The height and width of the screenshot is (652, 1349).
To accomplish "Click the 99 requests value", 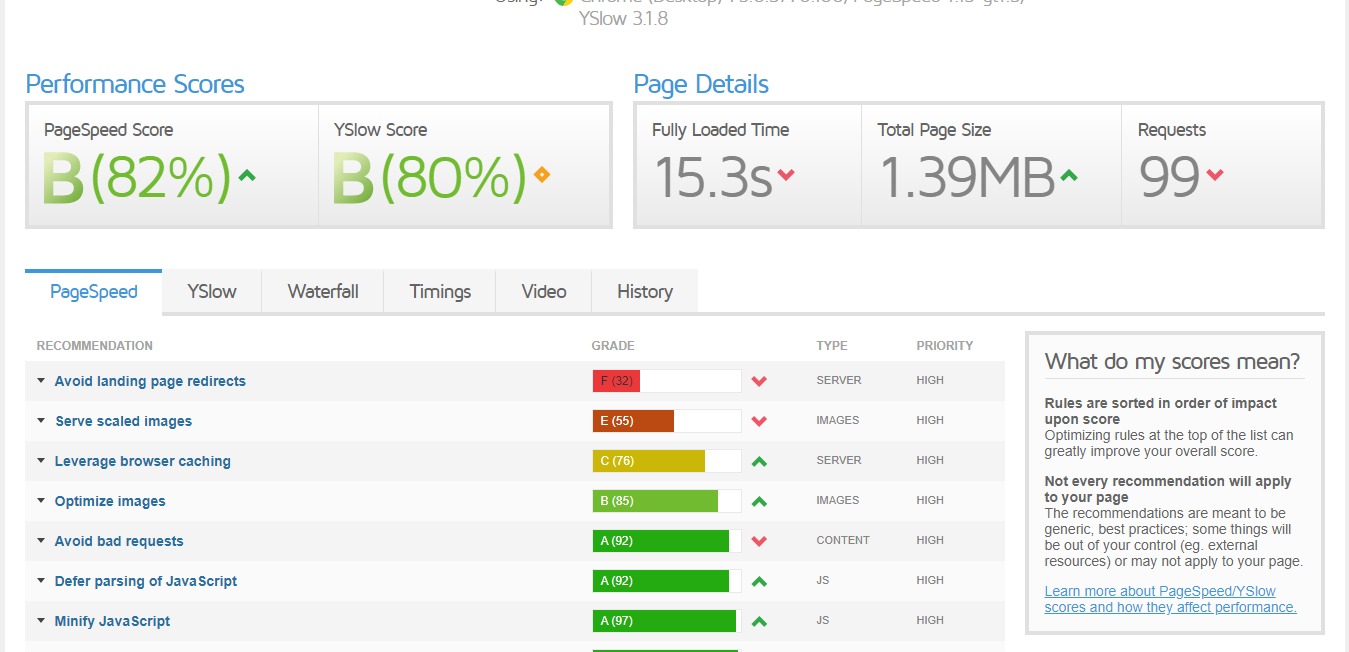I will [1169, 177].
